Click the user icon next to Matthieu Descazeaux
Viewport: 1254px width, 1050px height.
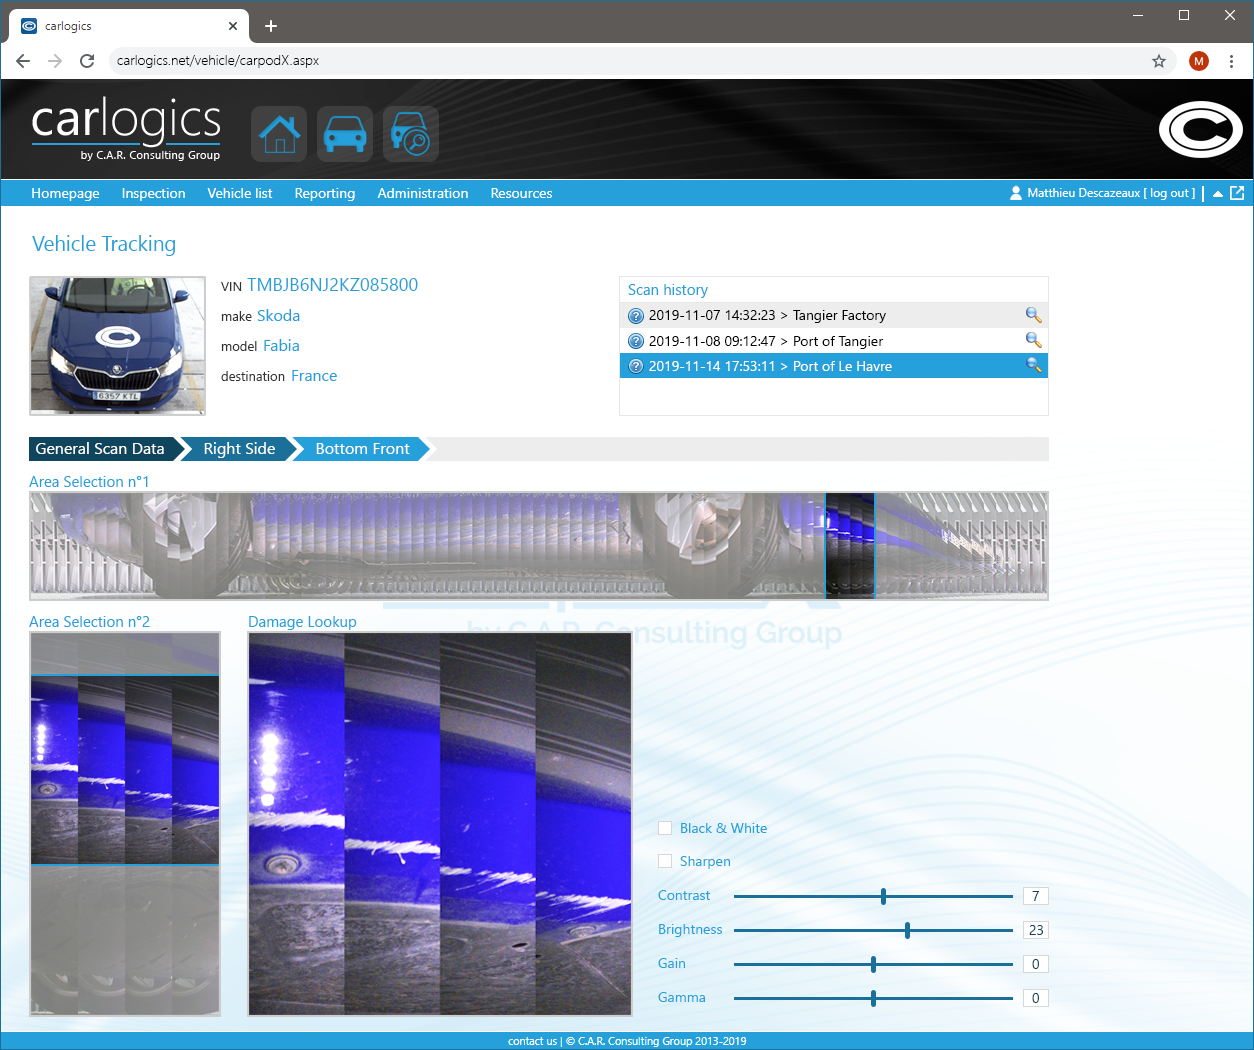point(1016,193)
